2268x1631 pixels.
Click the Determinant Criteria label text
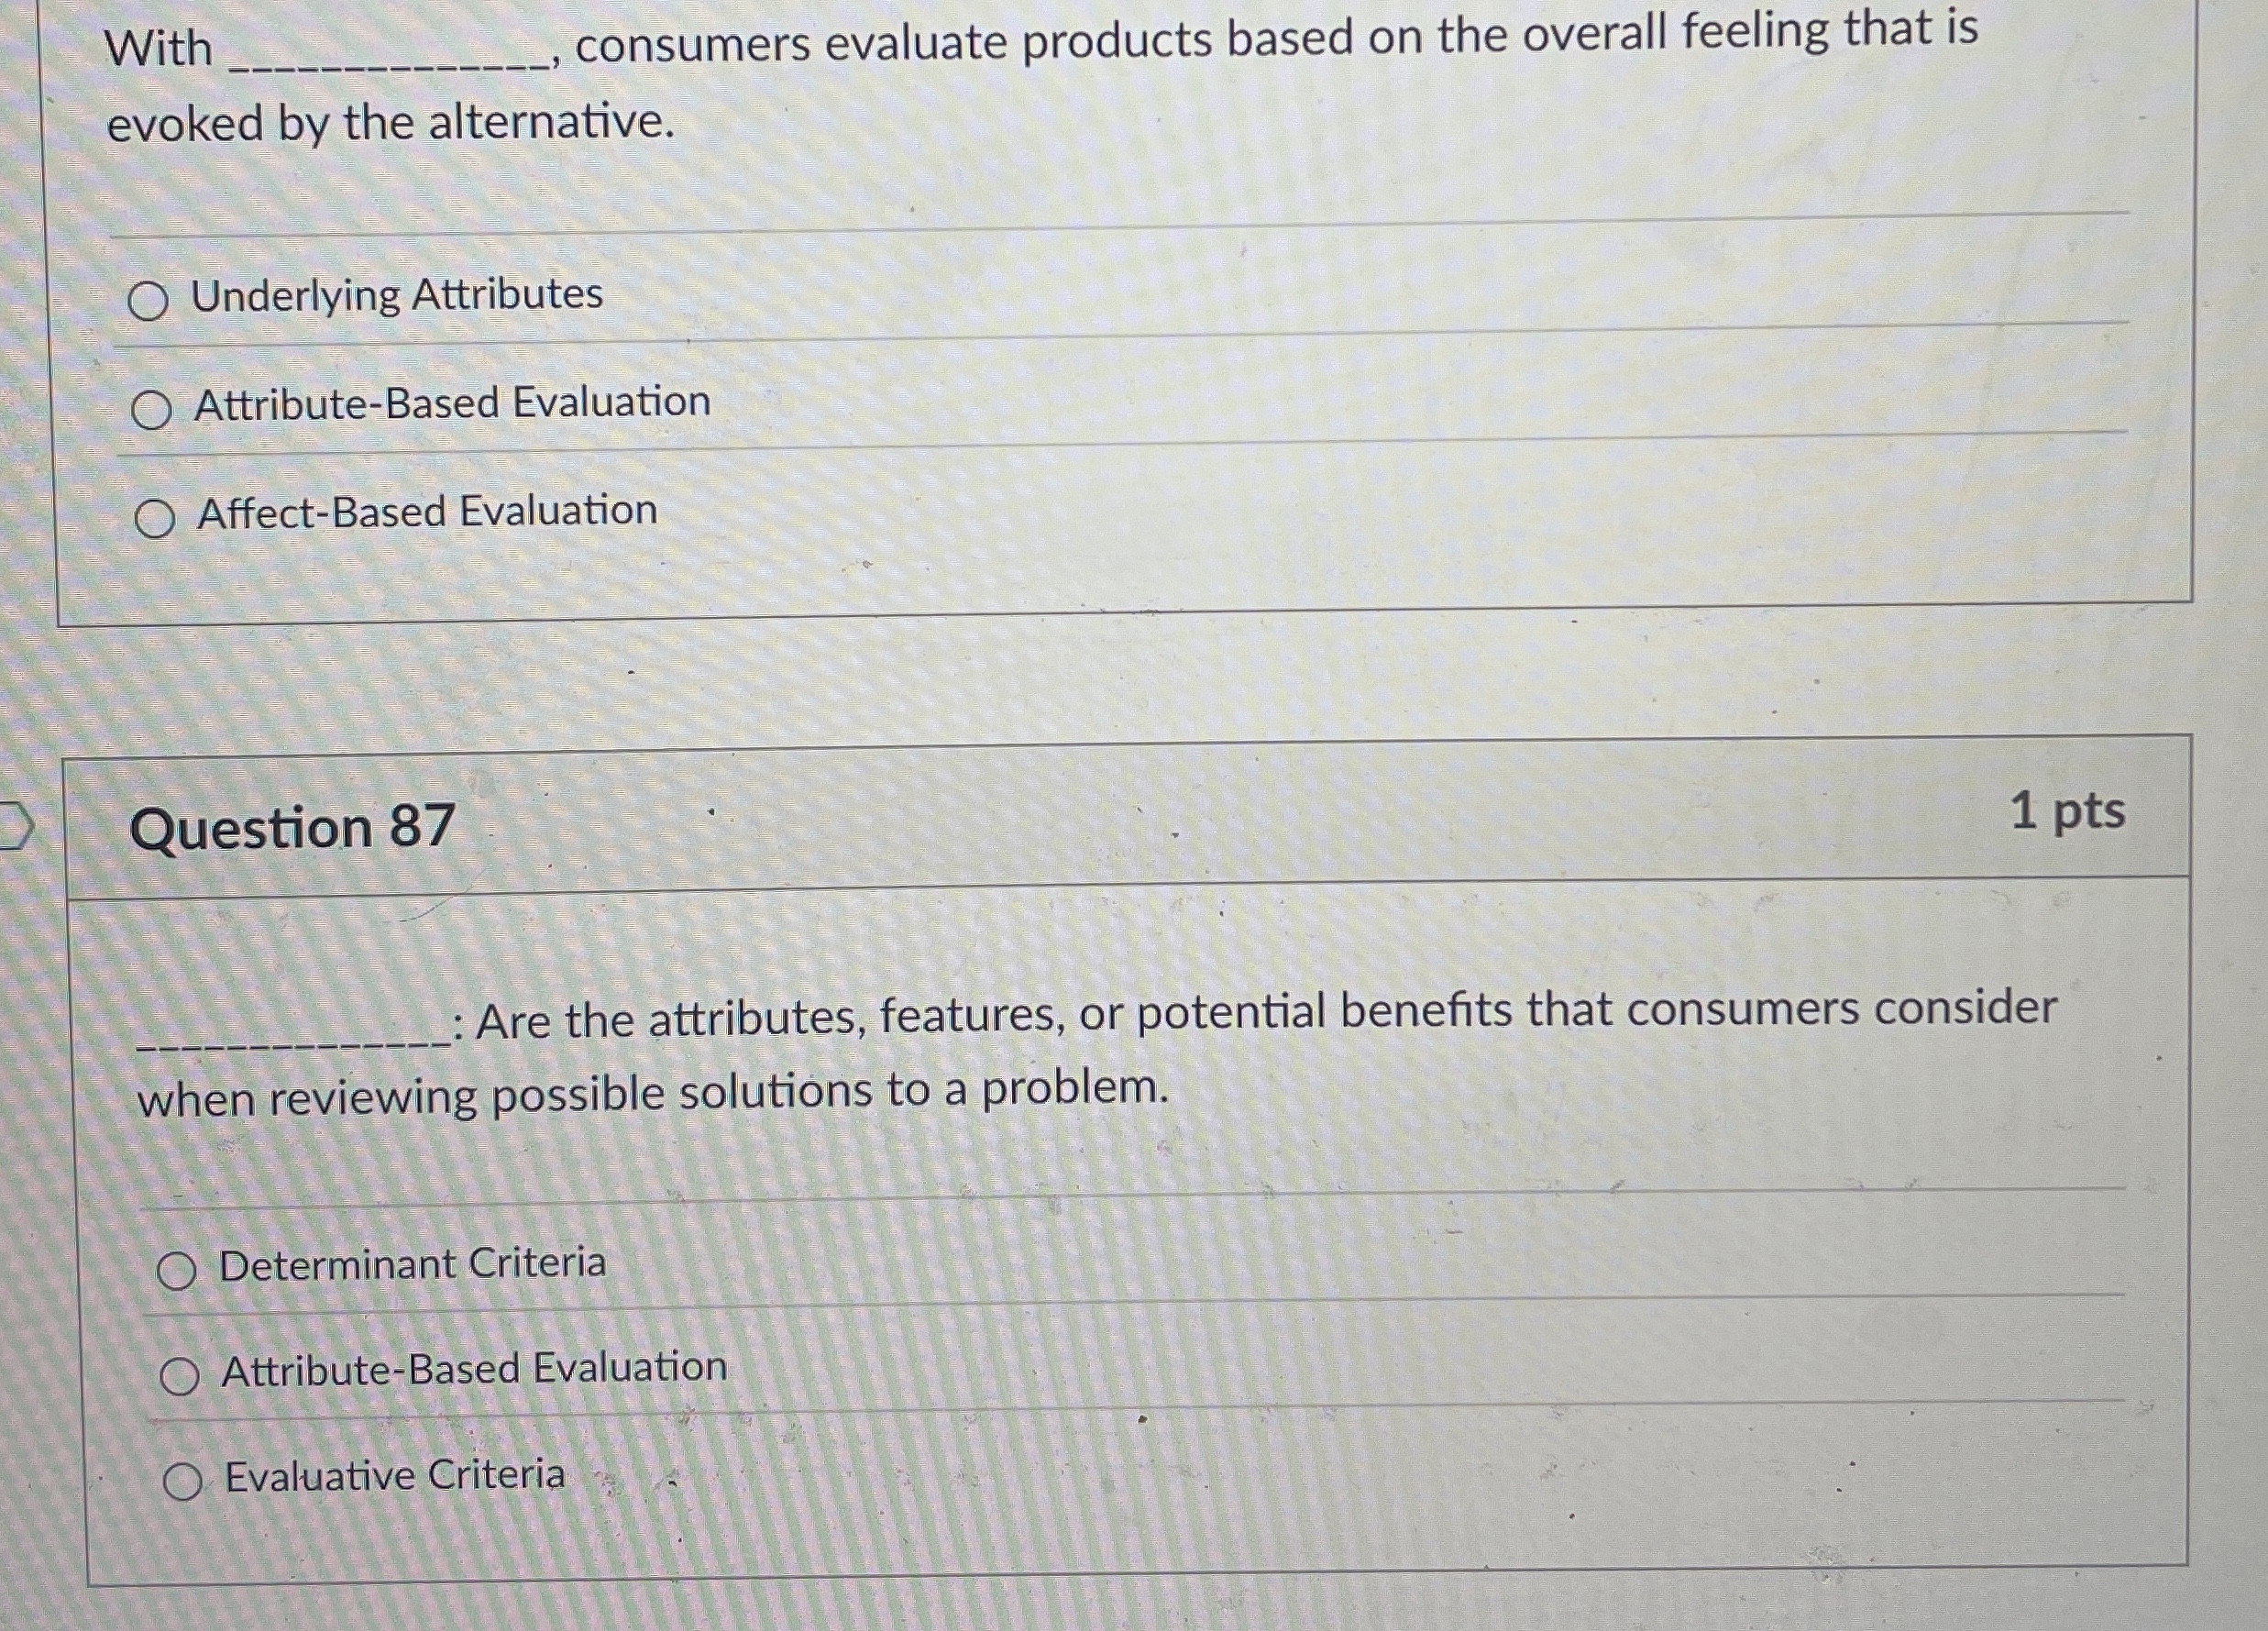coord(413,1265)
